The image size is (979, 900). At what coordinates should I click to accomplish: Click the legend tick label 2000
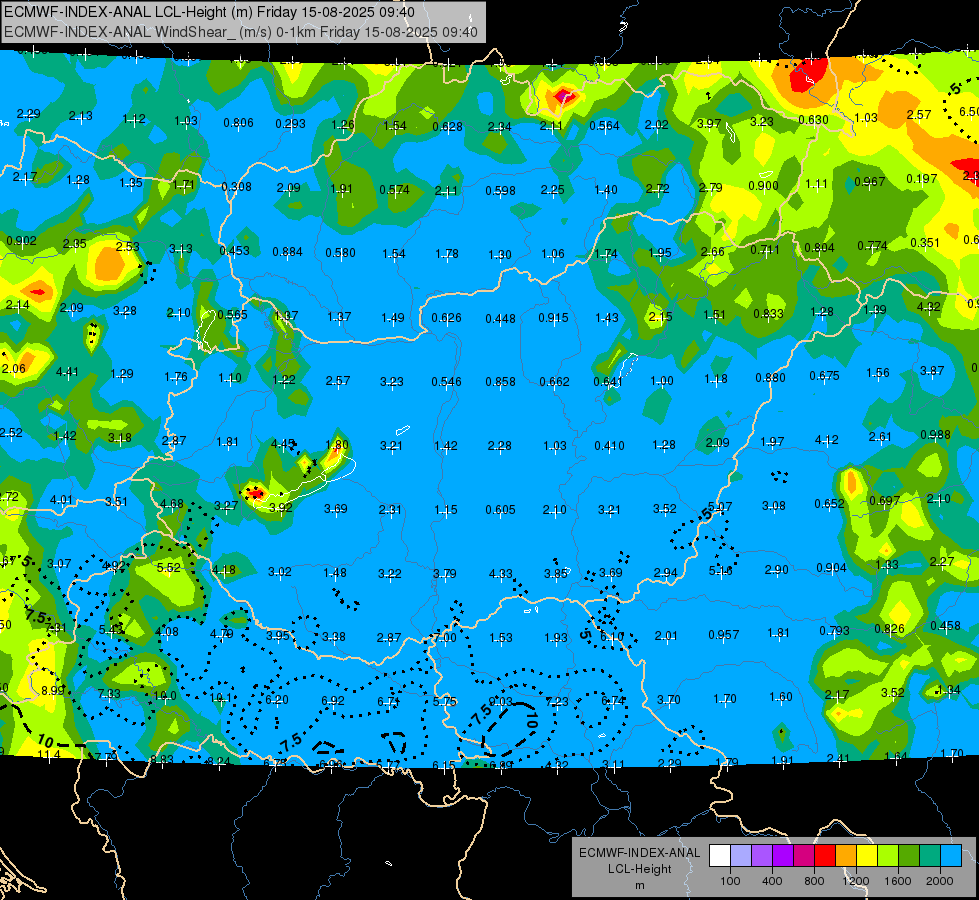(x=940, y=881)
